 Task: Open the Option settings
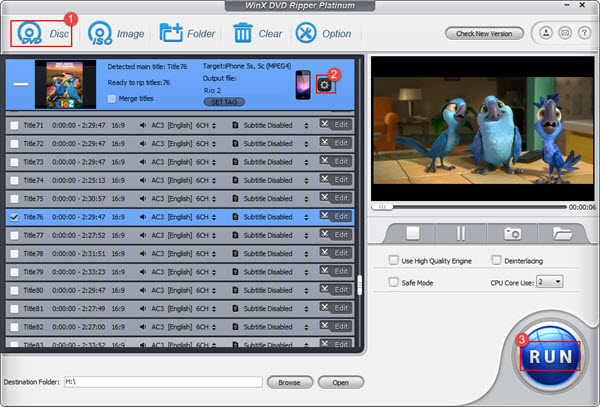click(x=323, y=34)
